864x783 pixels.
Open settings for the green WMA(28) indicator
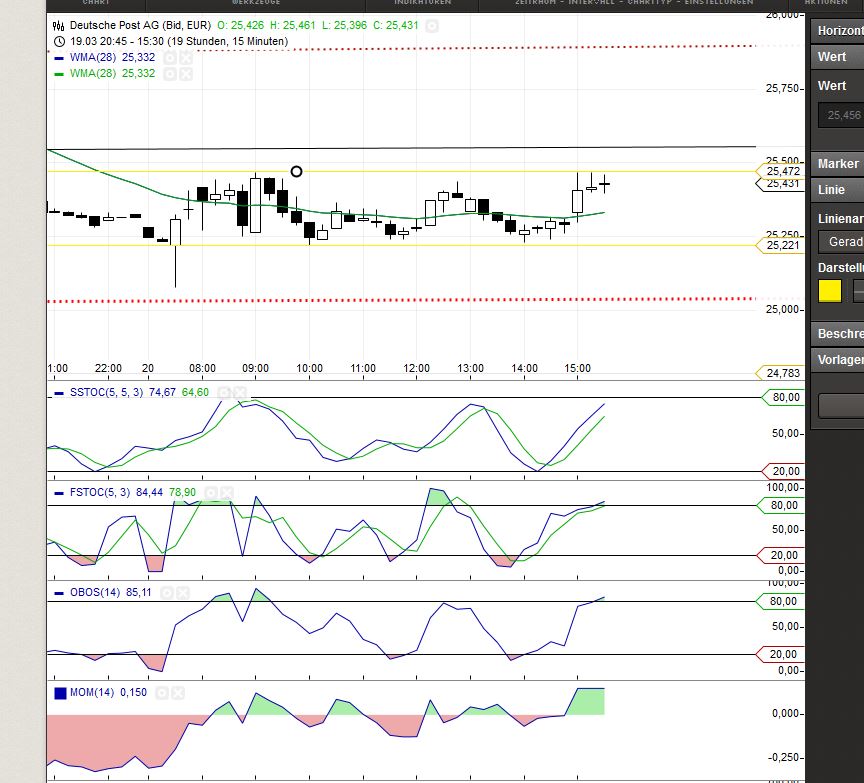(x=170, y=73)
